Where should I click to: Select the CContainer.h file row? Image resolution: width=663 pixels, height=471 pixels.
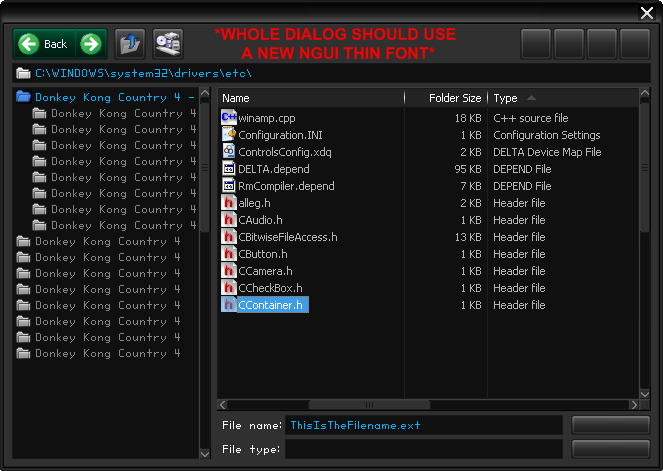(270, 304)
